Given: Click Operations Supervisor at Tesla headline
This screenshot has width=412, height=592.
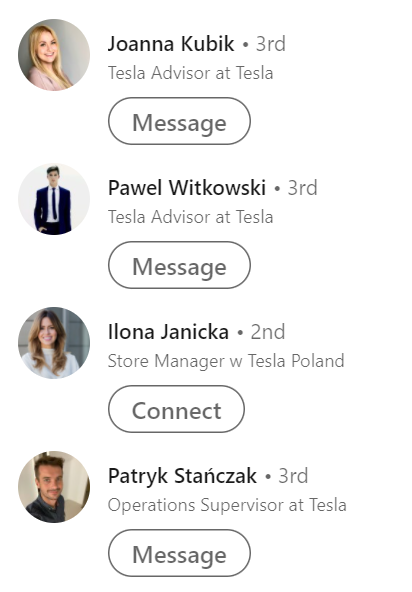Looking at the screenshot, I should [227, 505].
